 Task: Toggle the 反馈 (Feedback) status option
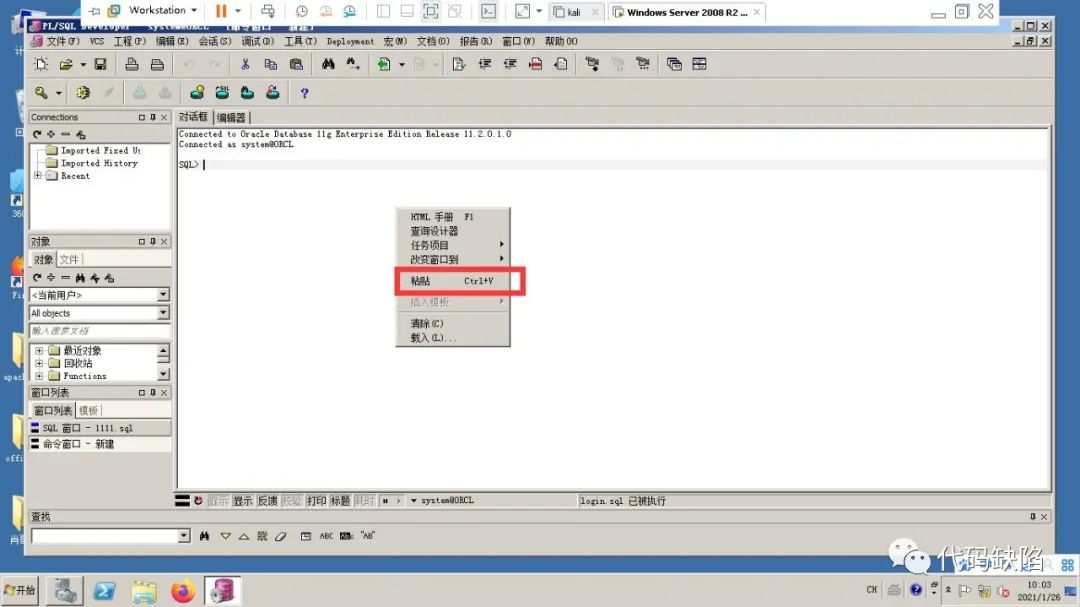[x=267, y=501]
